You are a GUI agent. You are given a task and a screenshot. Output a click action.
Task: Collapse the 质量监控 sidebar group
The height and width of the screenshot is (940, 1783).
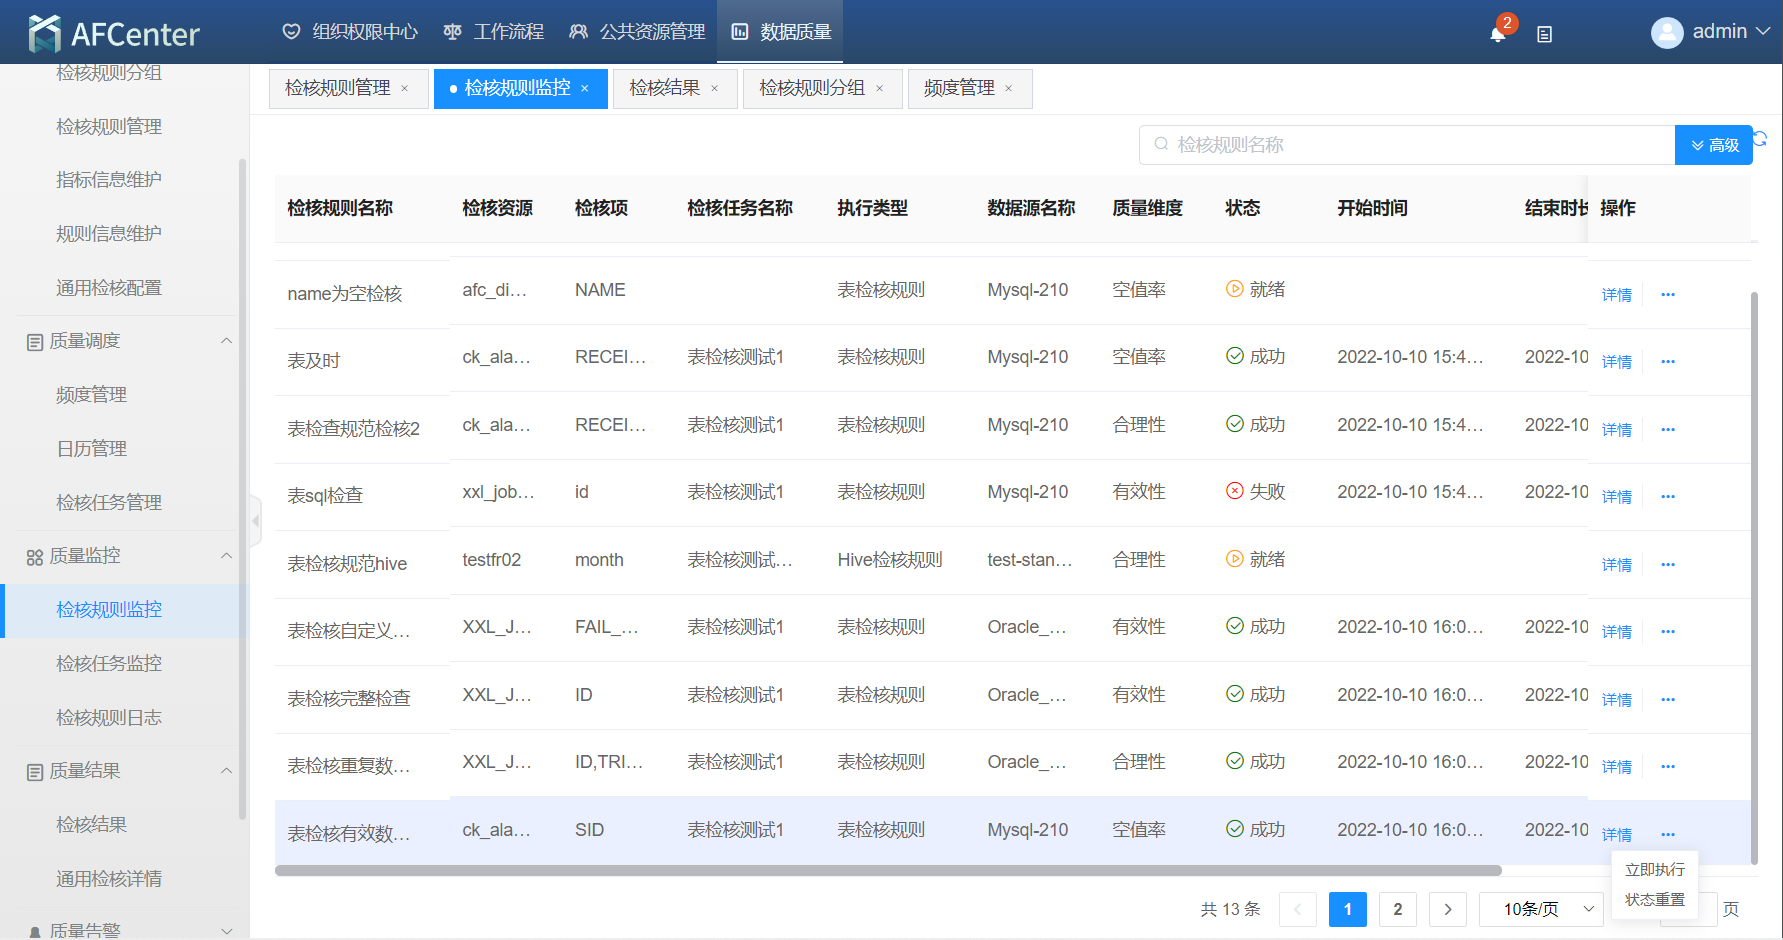[x=226, y=556]
